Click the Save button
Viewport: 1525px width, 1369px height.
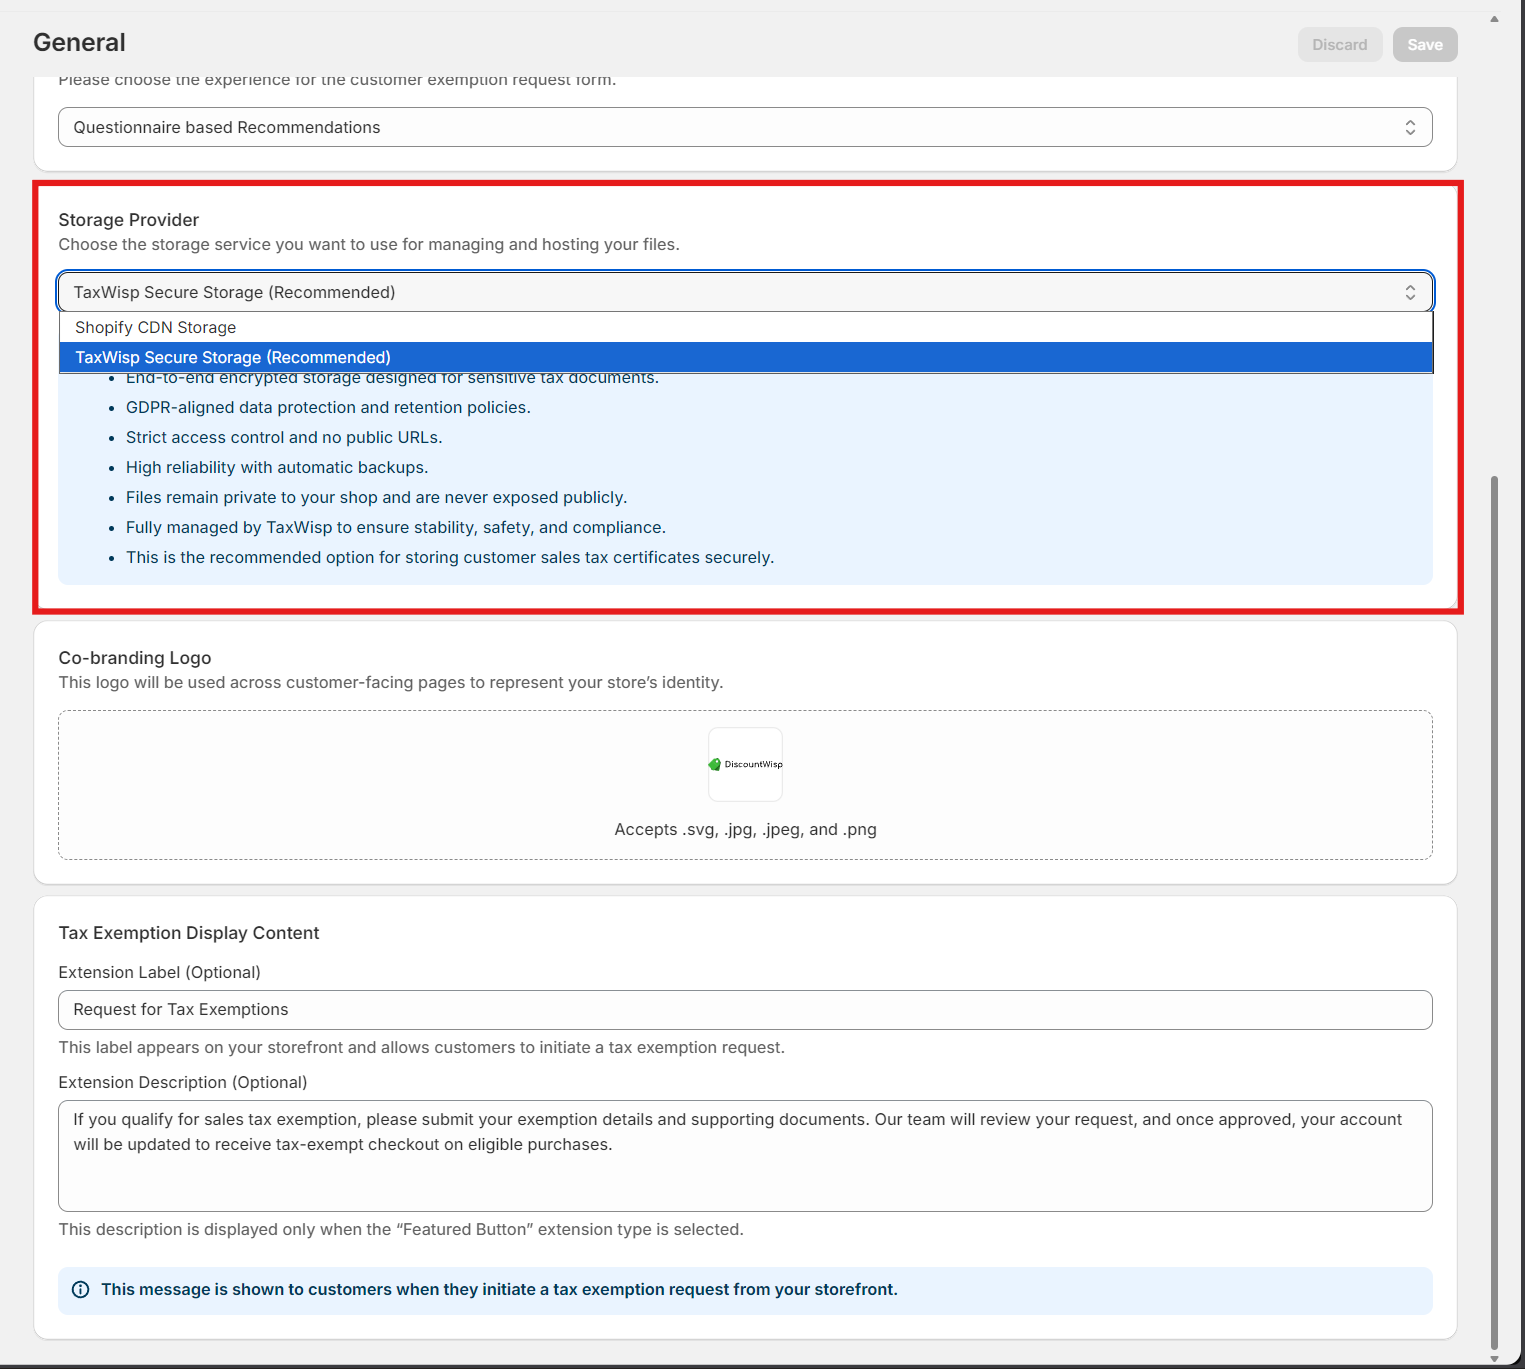pos(1425,44)
